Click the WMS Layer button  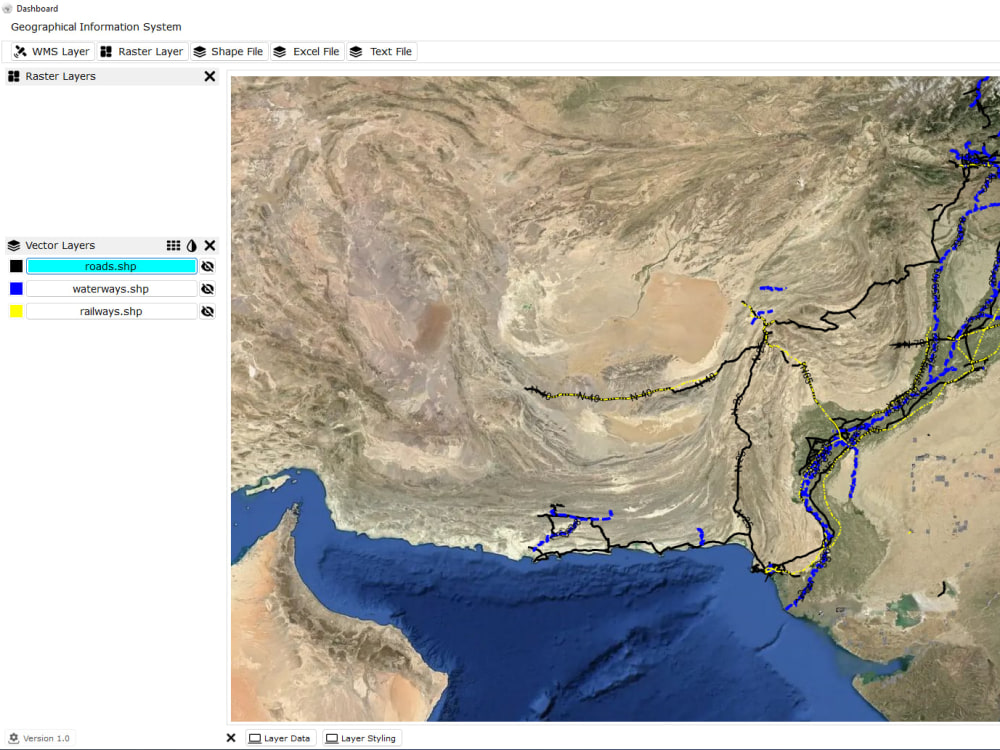(53, 52)
